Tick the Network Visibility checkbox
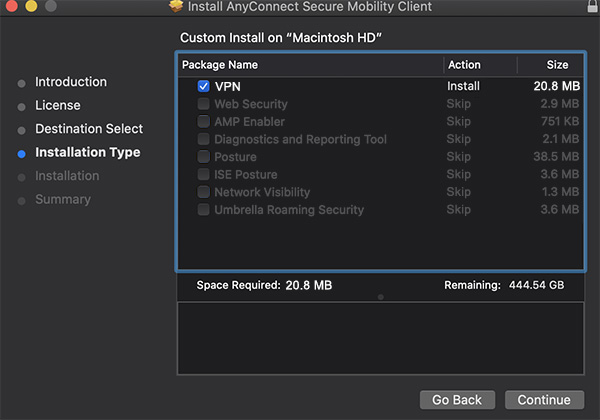Image resolution: width=600 pixels, height=420 pixels. (204, 192)
